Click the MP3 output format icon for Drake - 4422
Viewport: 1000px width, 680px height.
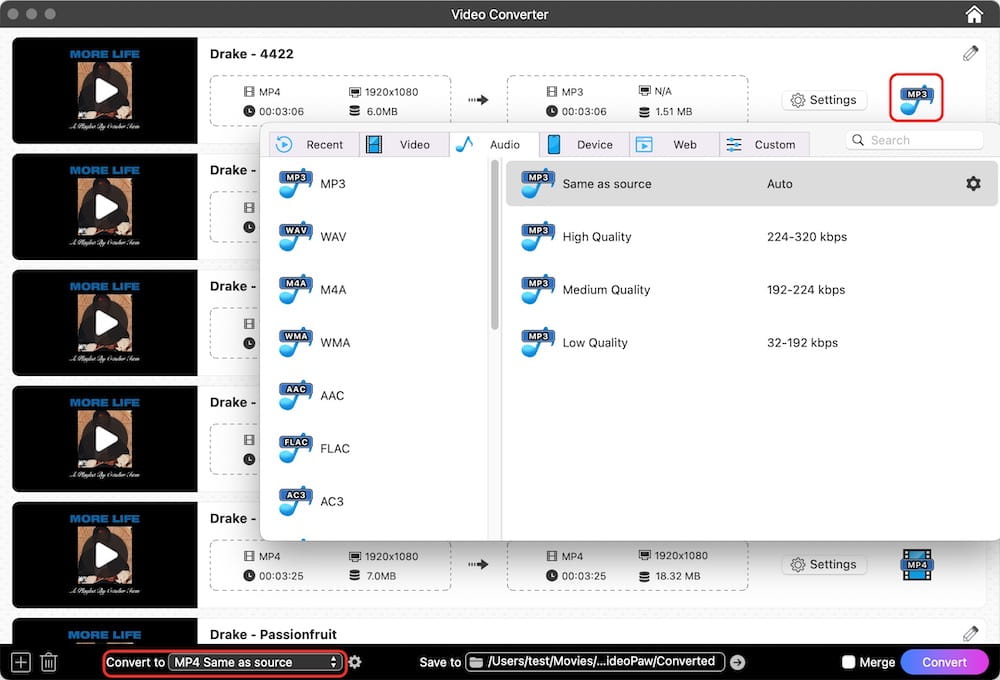(x=916, y=99)
